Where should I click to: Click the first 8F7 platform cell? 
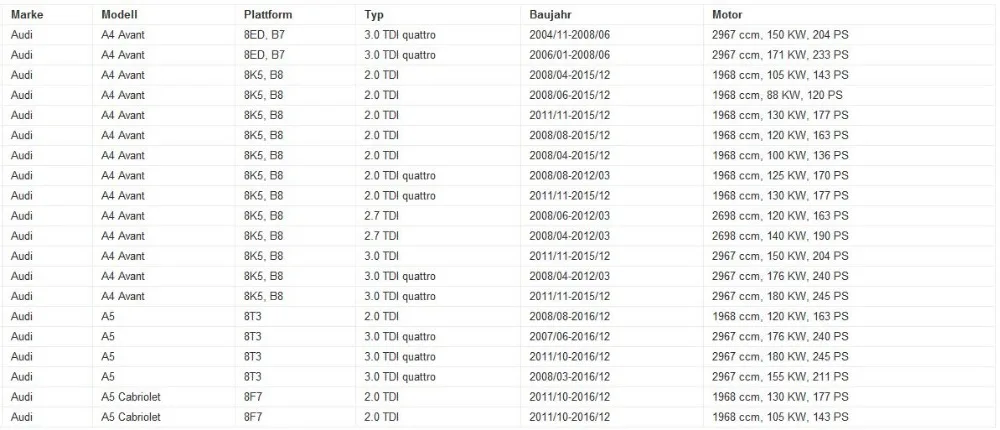[x=295, y=397]
